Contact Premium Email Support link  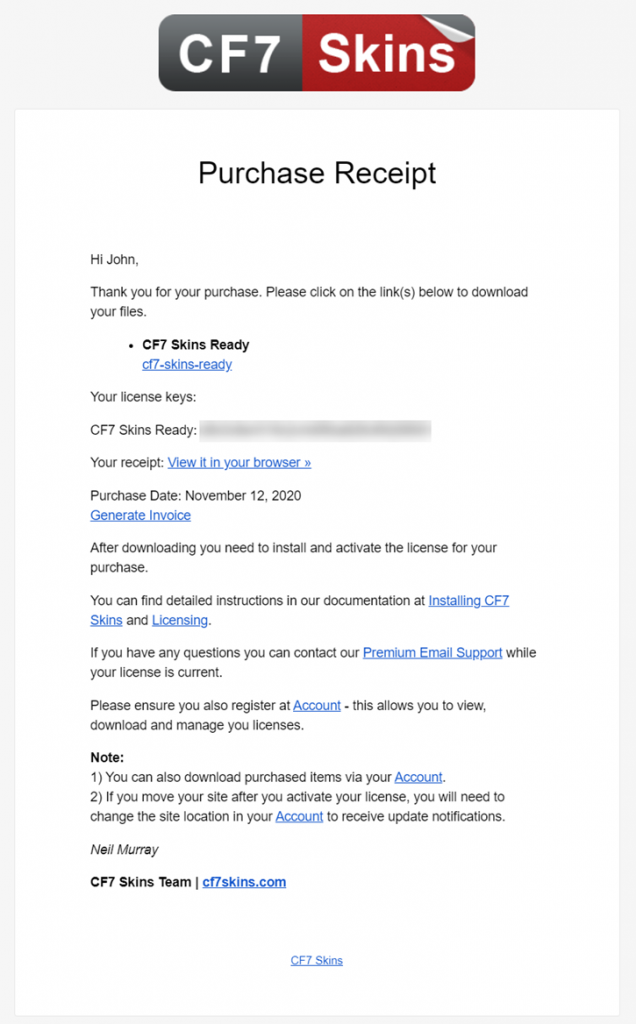point(432,653)
